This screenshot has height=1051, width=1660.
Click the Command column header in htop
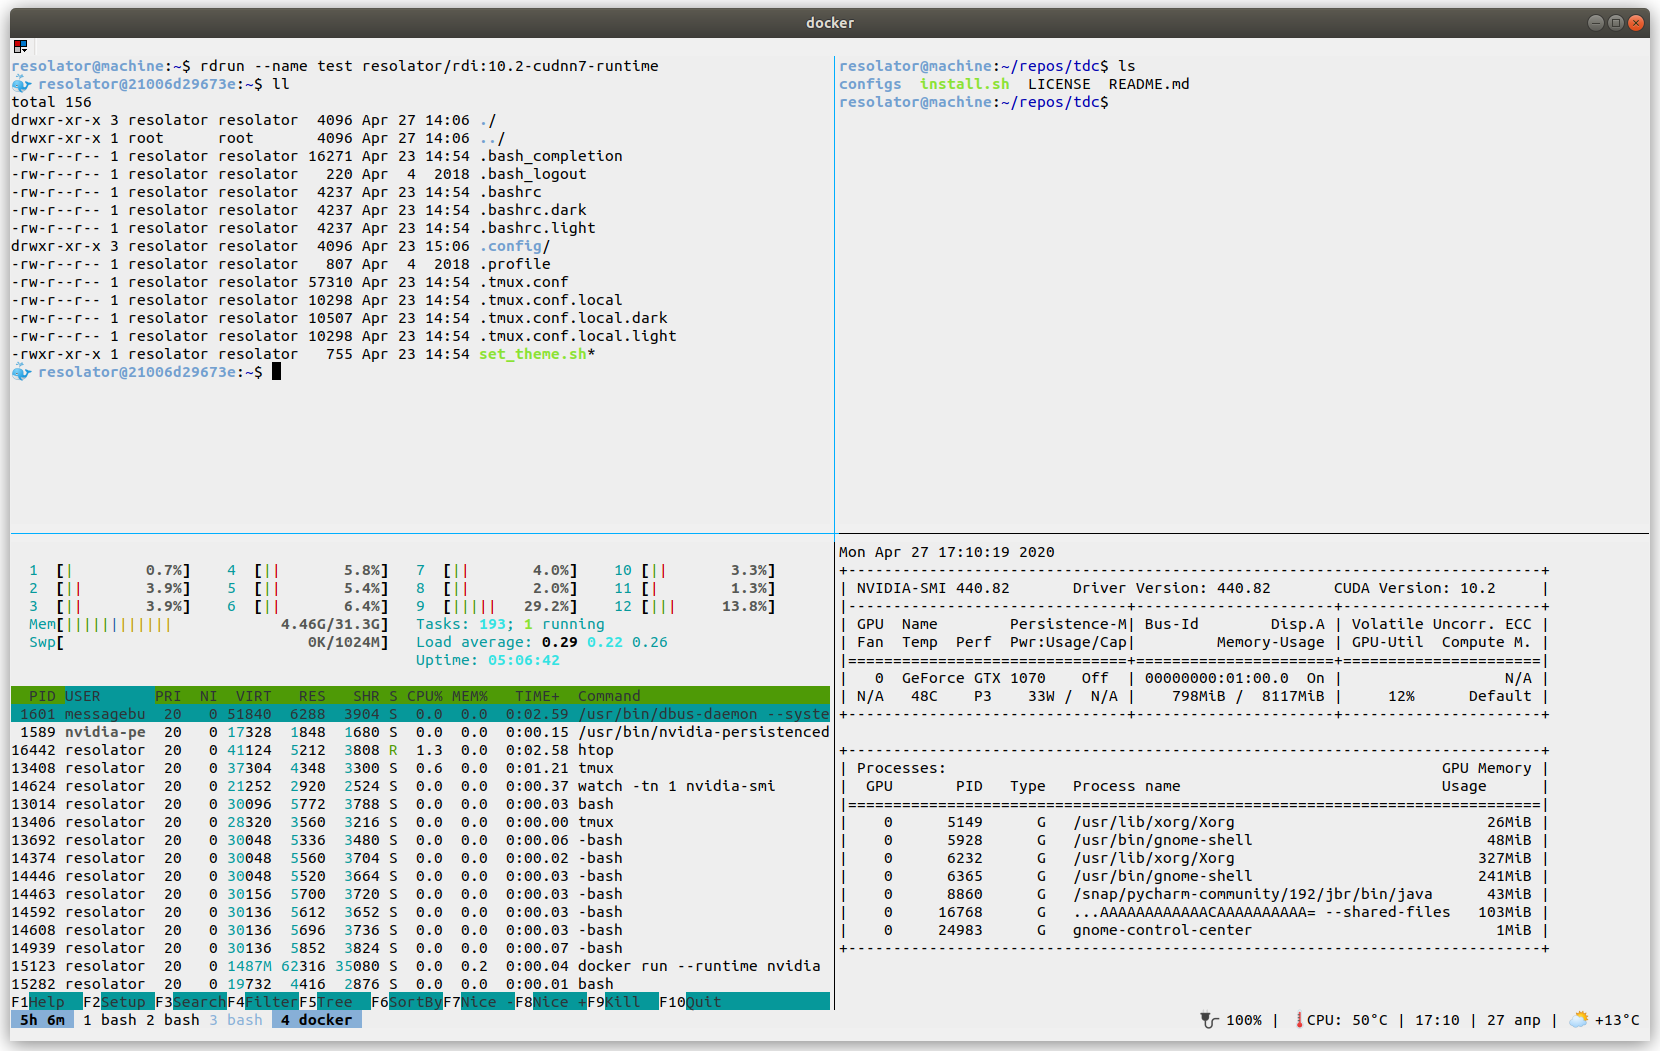pyautogui.click(x=609, y=696)
